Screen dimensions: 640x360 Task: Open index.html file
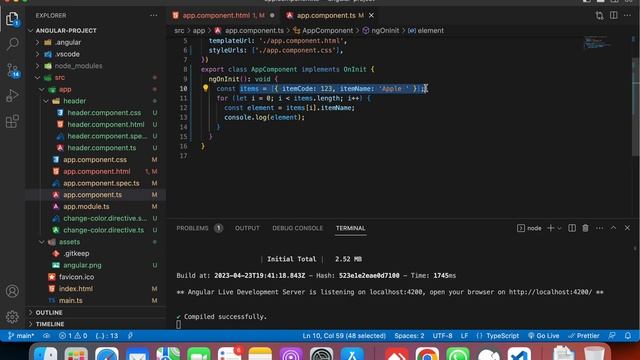tap(96, 289)
